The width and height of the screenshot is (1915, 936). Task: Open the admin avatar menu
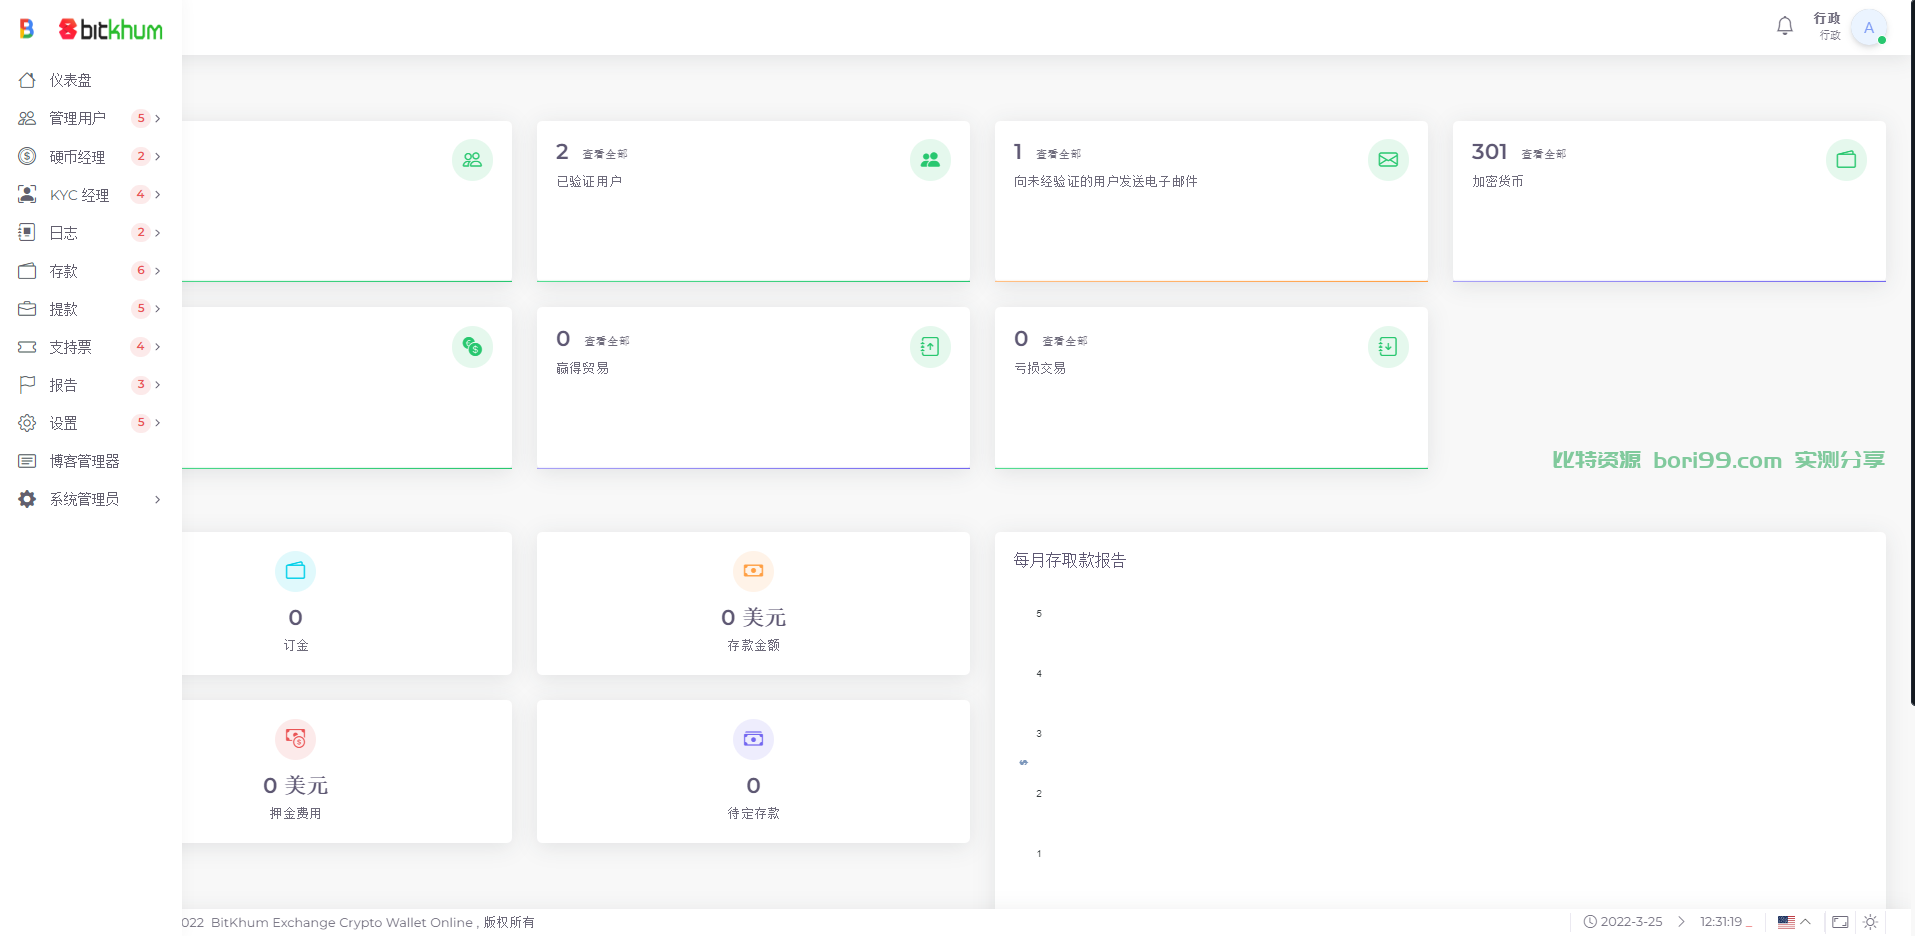click(x=1868, y=27)
